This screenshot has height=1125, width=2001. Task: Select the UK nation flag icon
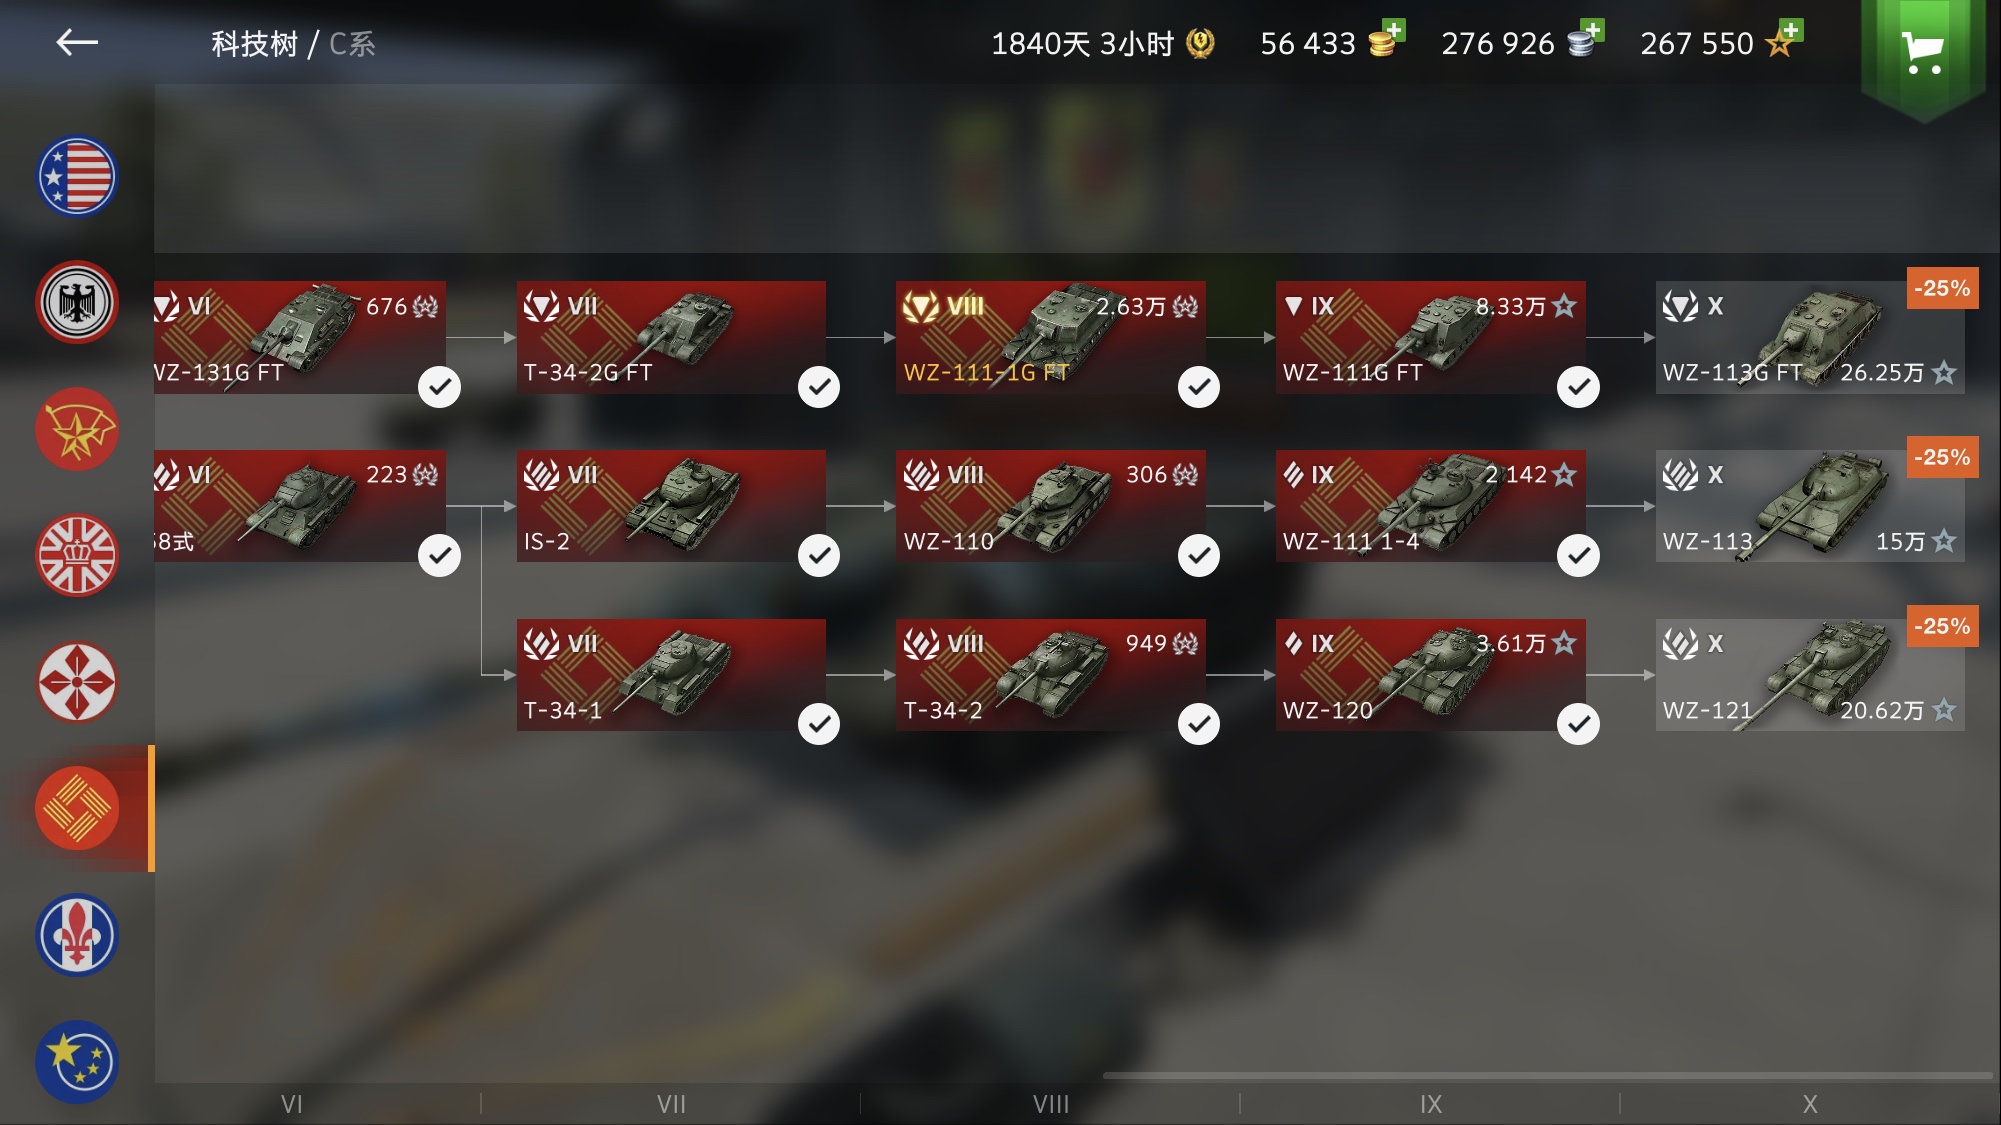(x=77, y=556)
